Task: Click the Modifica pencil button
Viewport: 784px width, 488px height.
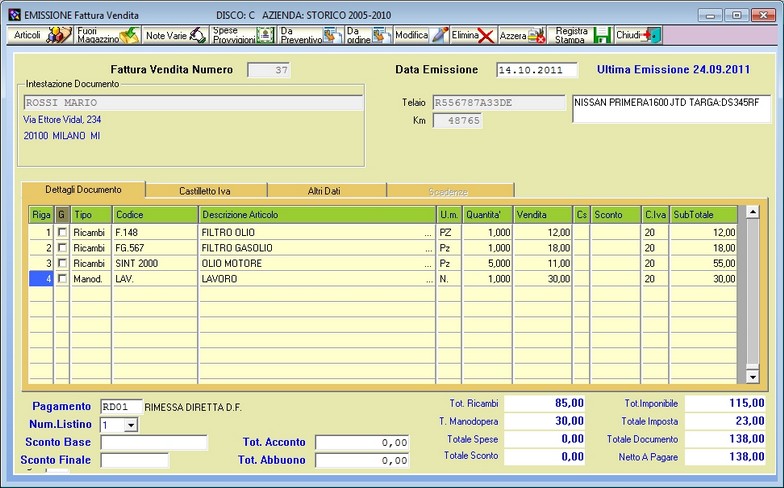Action: coord(422,36)
